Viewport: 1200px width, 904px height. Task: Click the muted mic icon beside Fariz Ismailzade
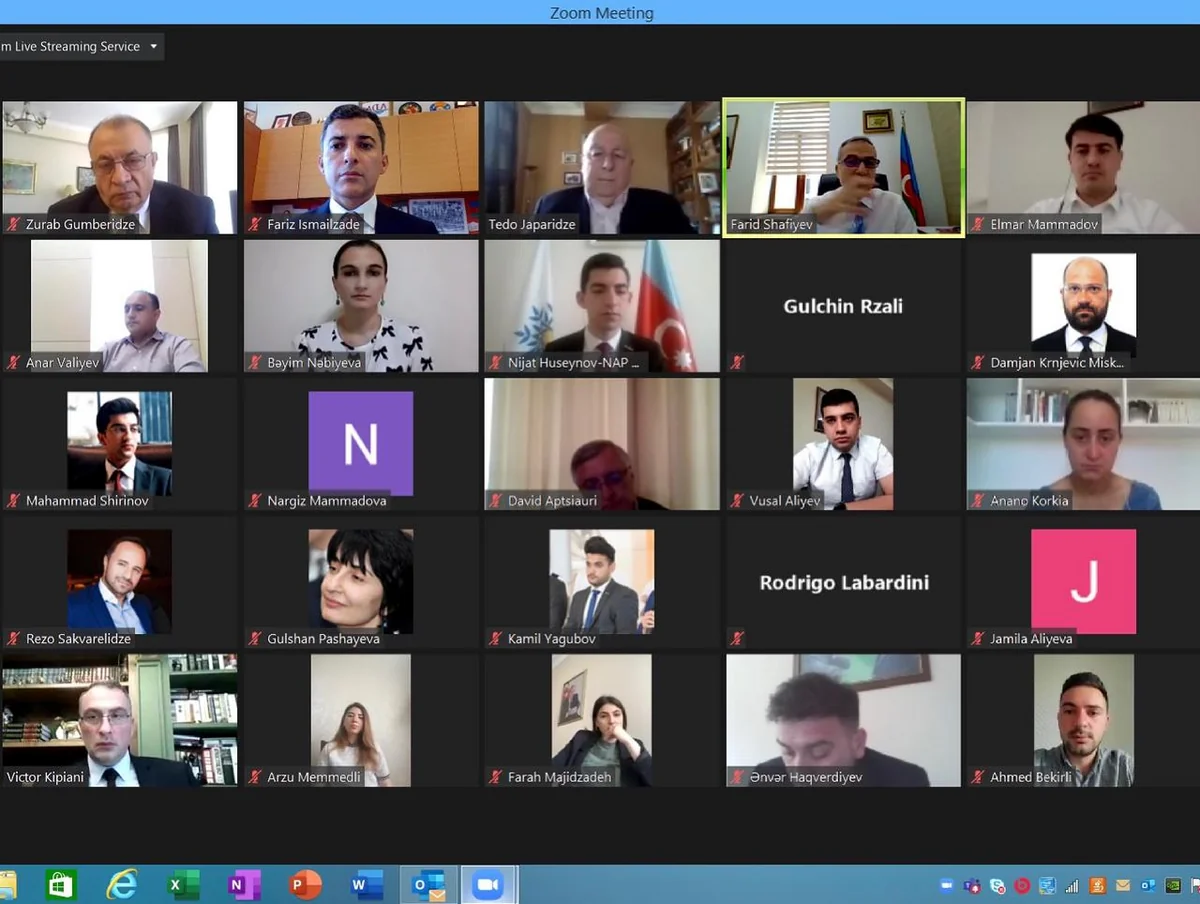(255, 225)
